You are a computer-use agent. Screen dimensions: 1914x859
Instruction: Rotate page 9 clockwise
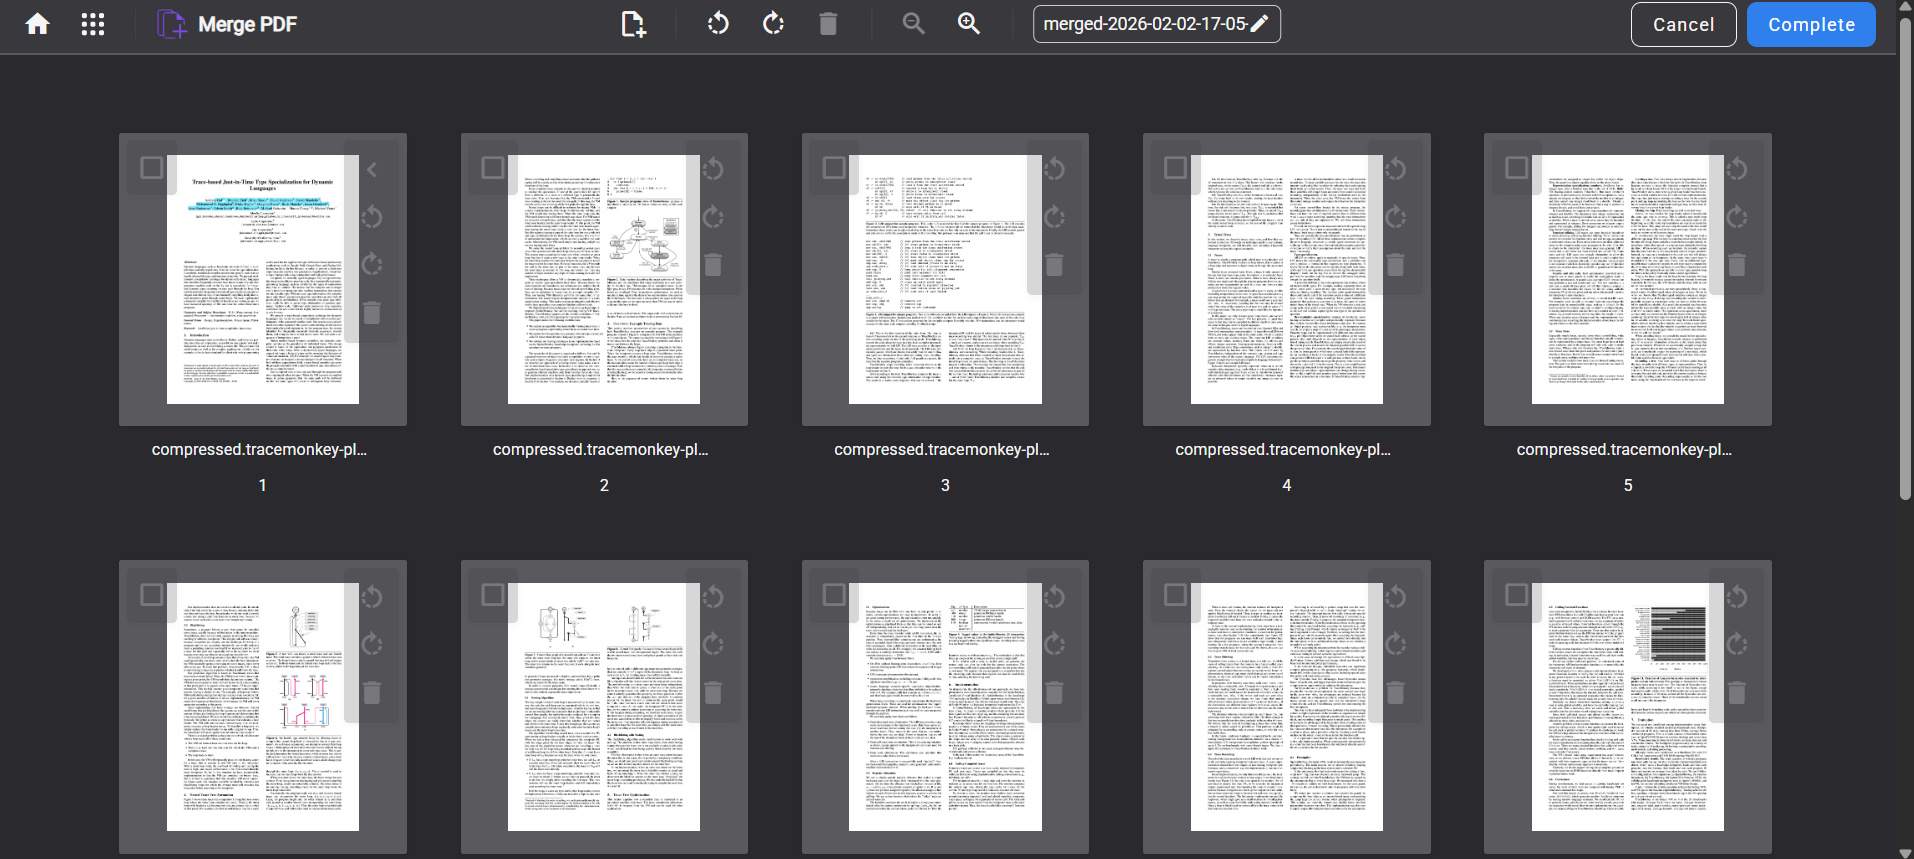click(1396, 644)
